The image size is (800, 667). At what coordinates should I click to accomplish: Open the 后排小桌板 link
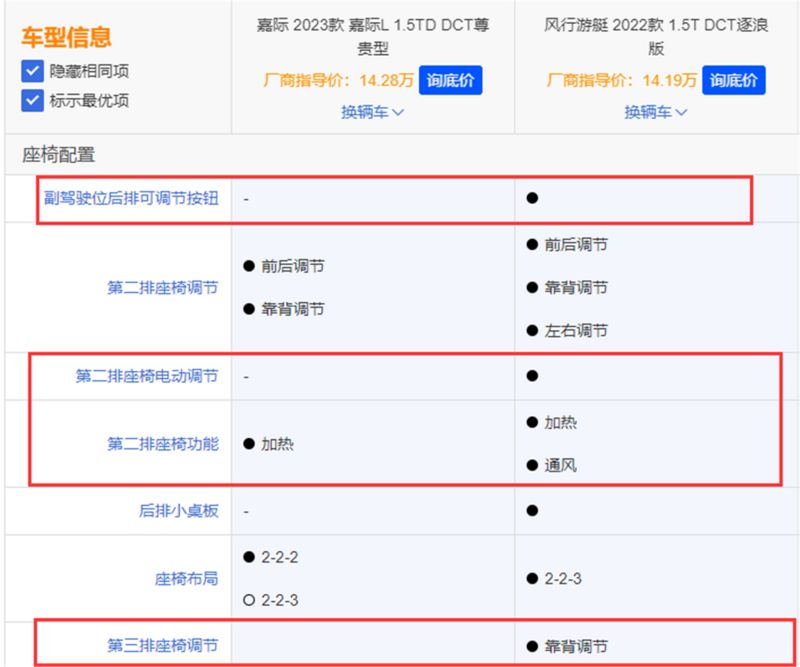[179, 511]
